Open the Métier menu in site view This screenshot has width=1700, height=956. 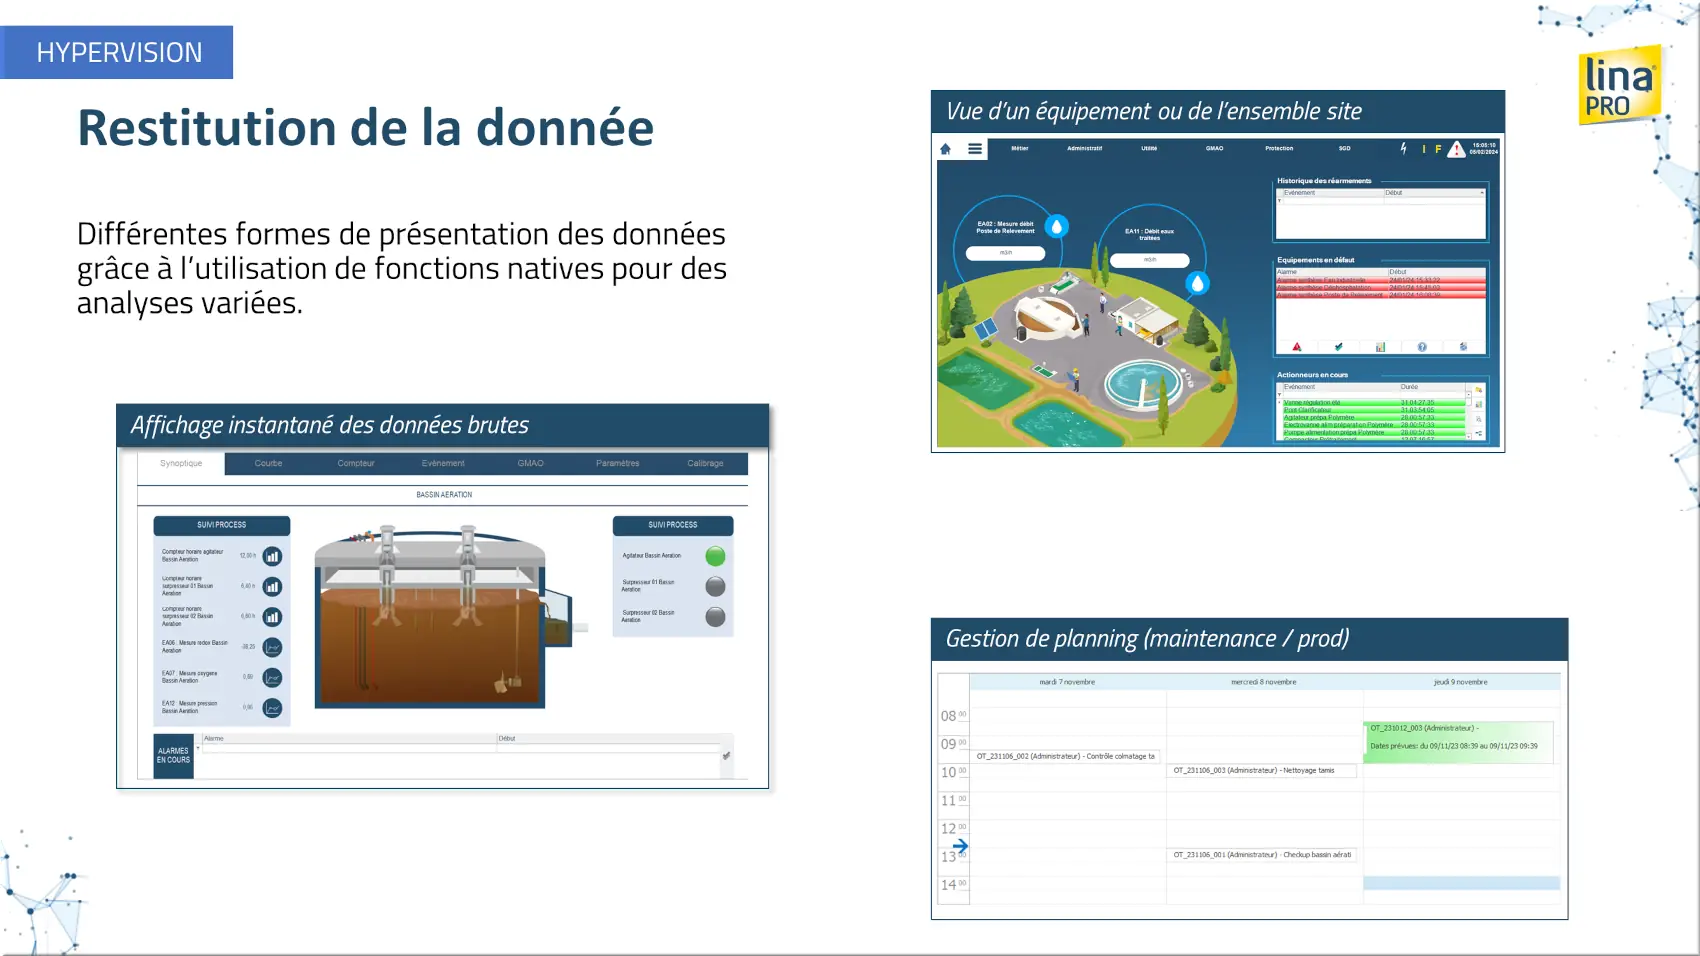1019,148
